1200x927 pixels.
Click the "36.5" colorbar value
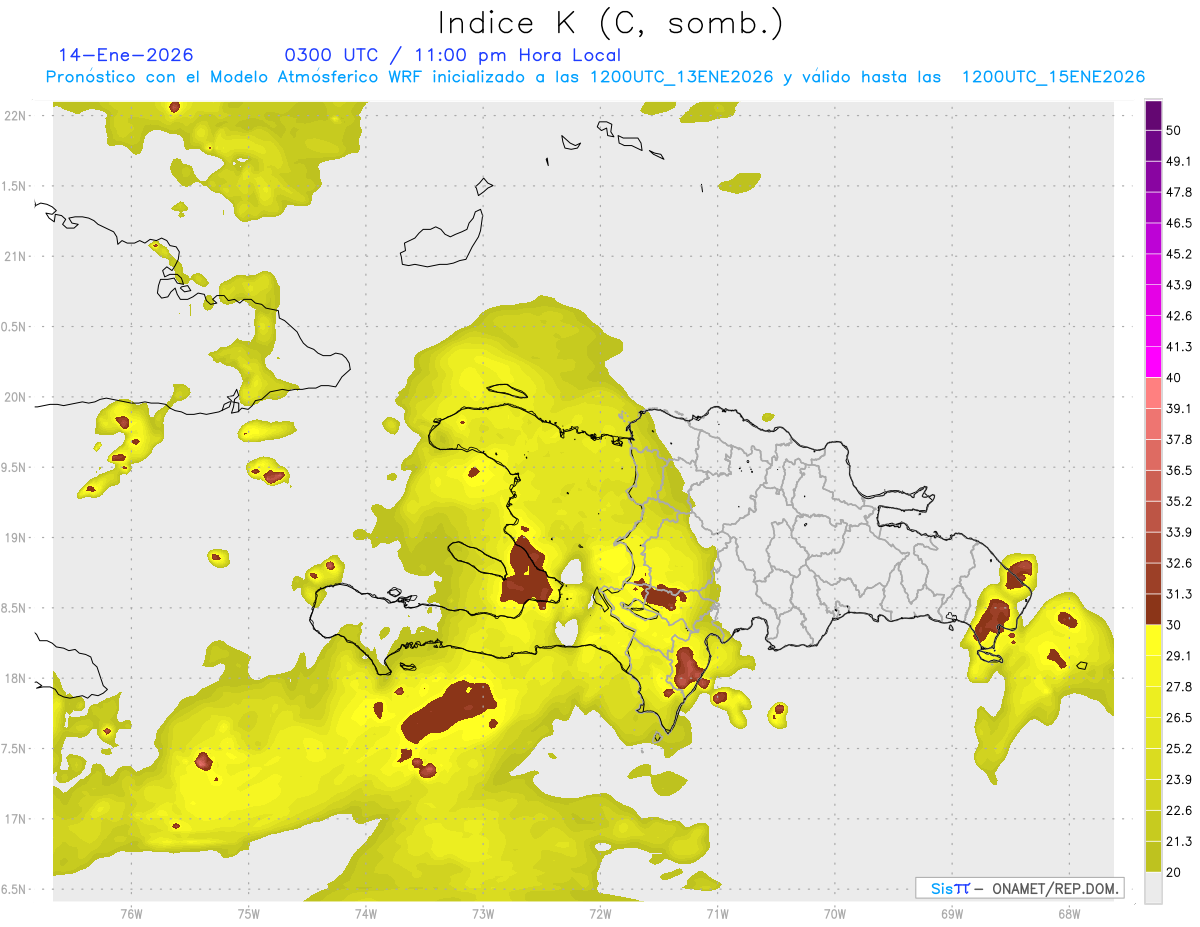click(x=1179, y=470)
